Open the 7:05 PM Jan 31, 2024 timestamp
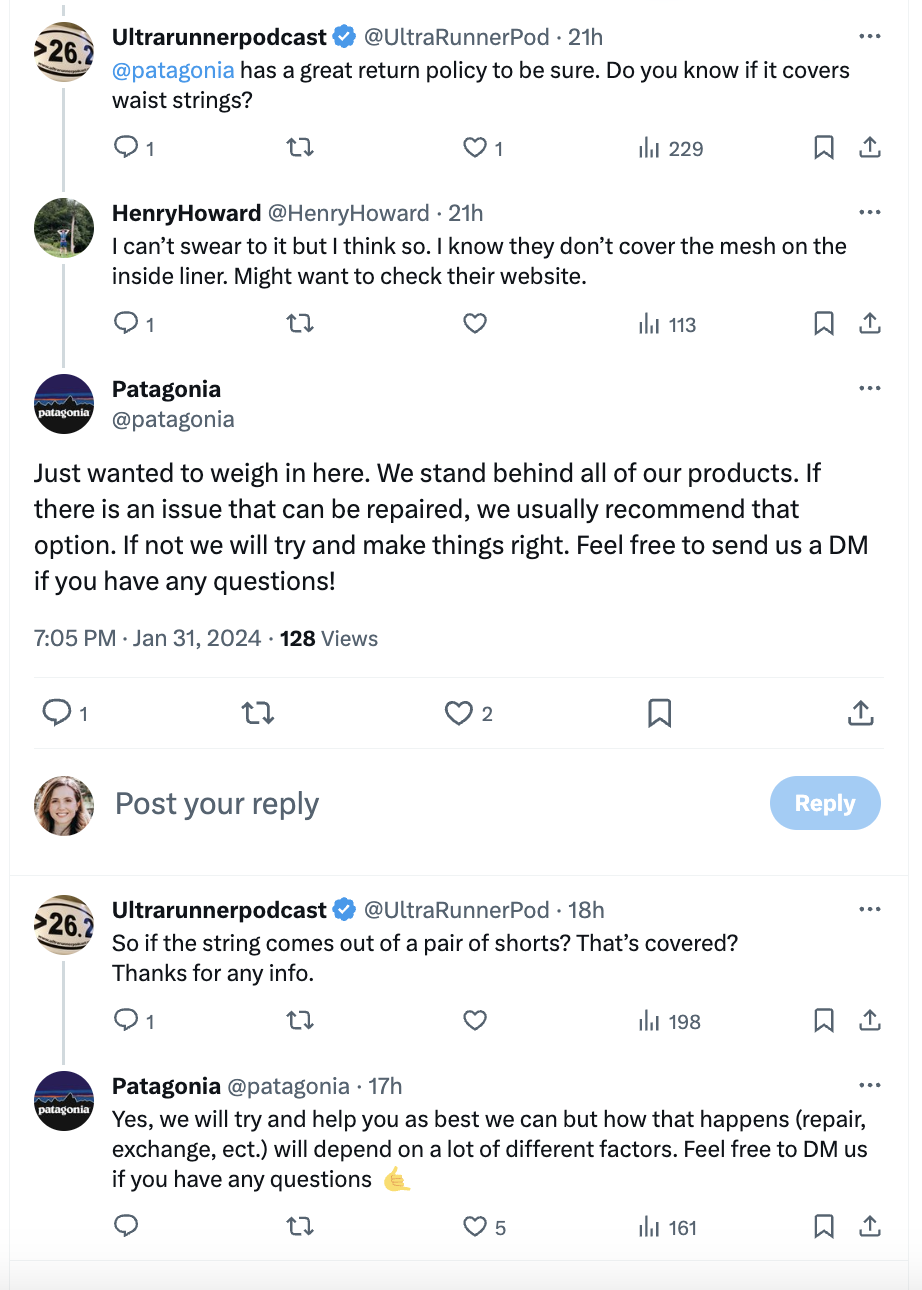Viewport: 922px width, 1290px height. coord(148,638)
